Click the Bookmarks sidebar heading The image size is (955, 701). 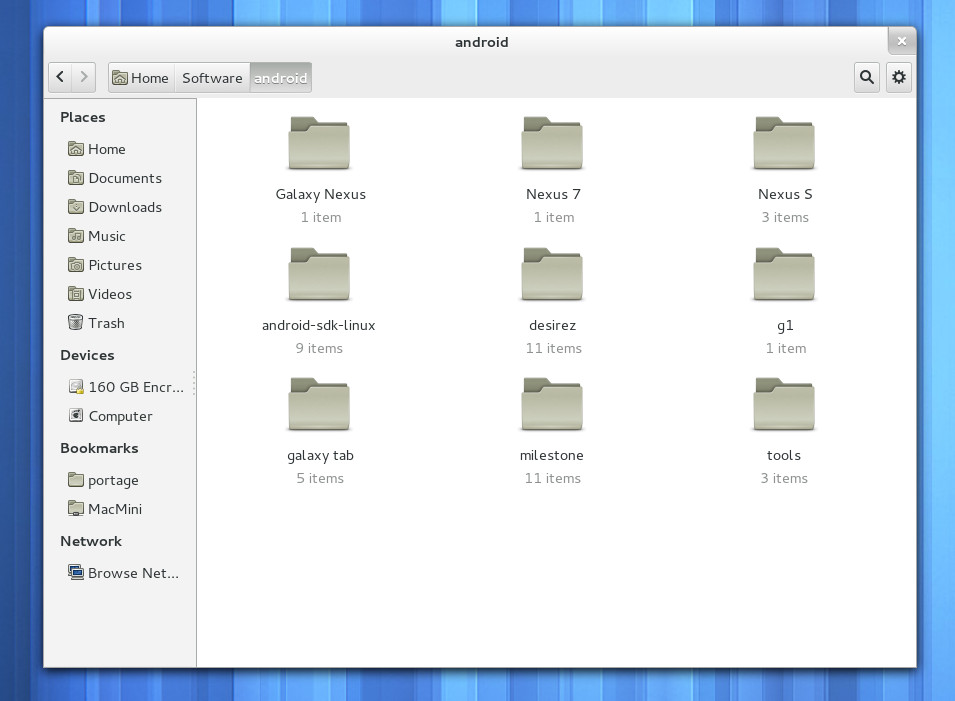(99, 448)
